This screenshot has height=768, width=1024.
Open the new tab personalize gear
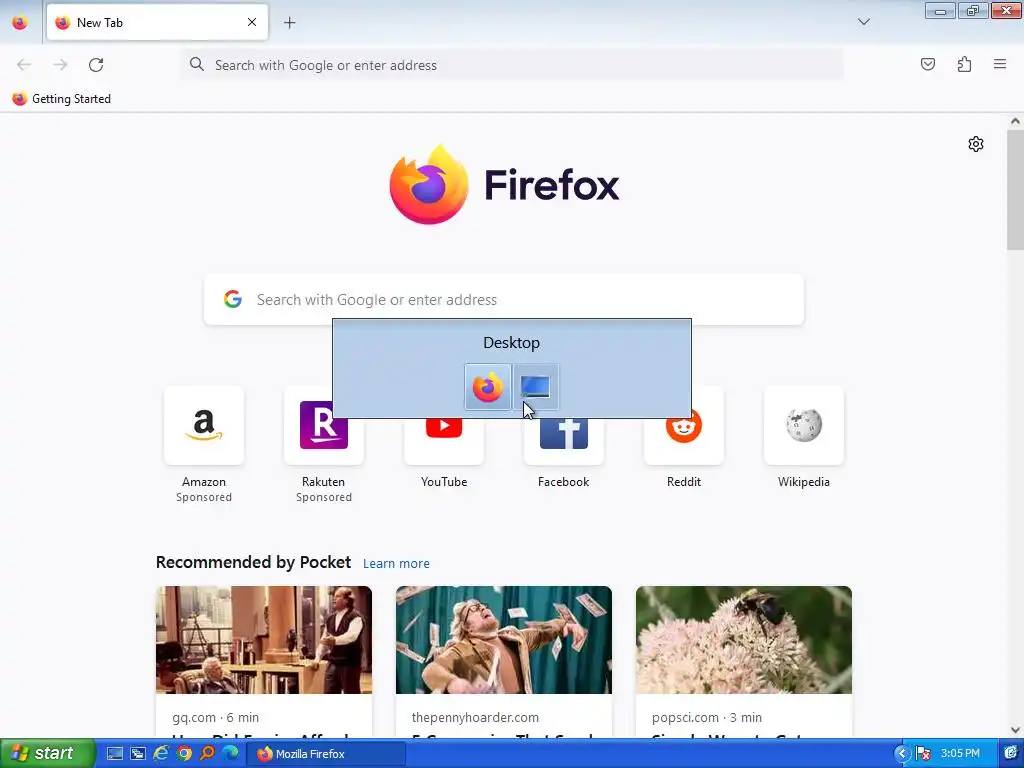click(976, 144)
